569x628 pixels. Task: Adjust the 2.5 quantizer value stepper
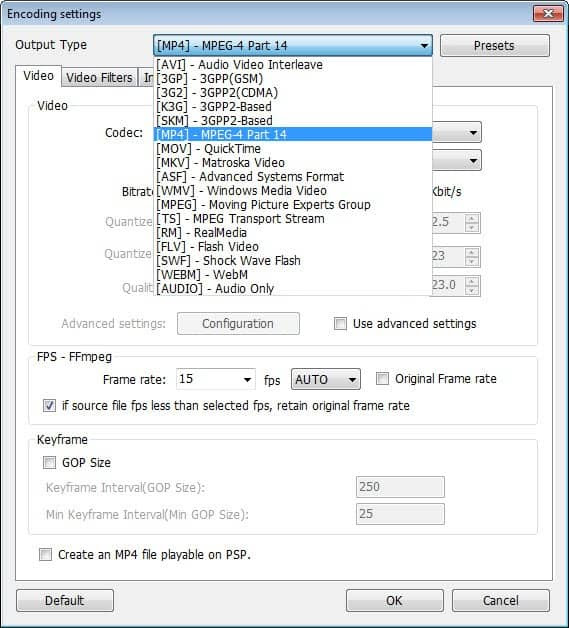click(x=472, y=223)
